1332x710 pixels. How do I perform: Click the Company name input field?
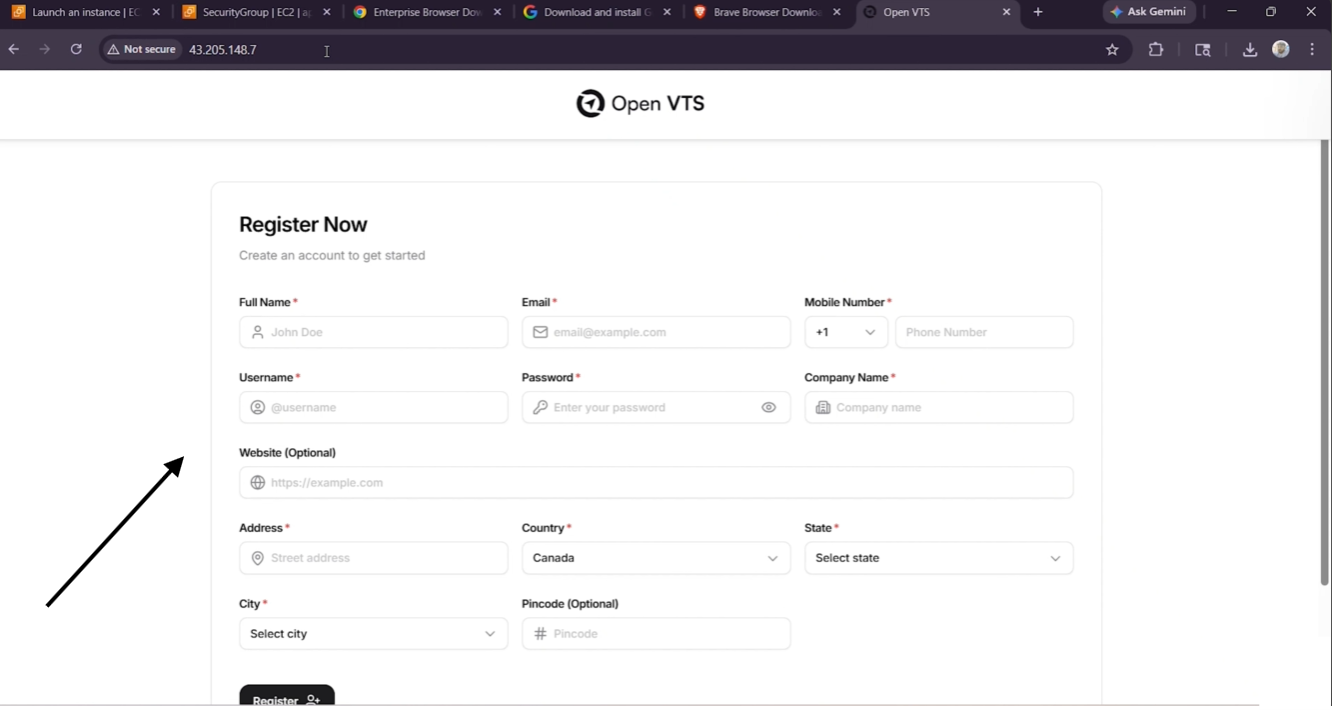pyautogui.click(x=939, y=407)
